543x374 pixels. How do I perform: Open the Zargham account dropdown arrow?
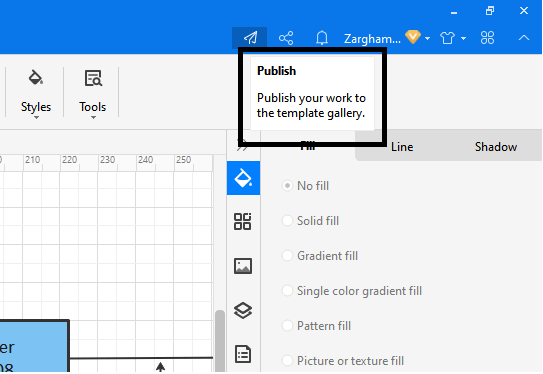(427, 38)
